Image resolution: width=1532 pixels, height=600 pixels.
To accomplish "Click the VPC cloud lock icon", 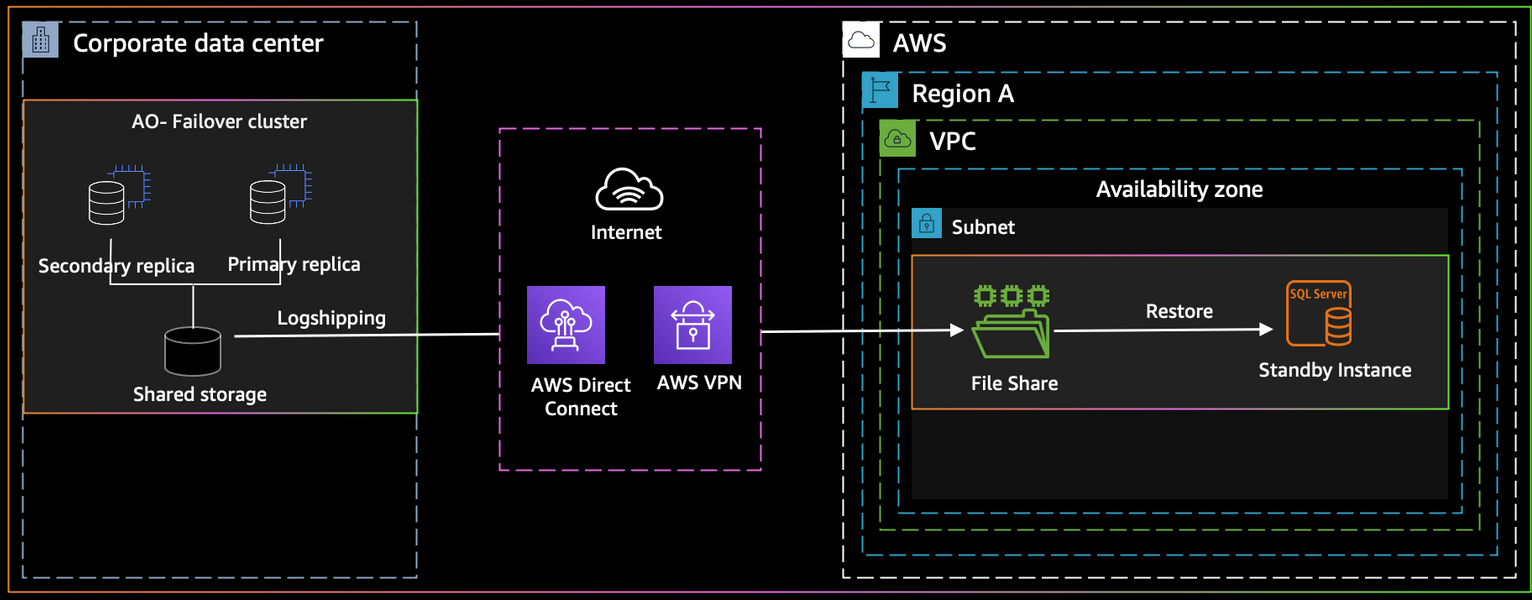I will [898, 139].
